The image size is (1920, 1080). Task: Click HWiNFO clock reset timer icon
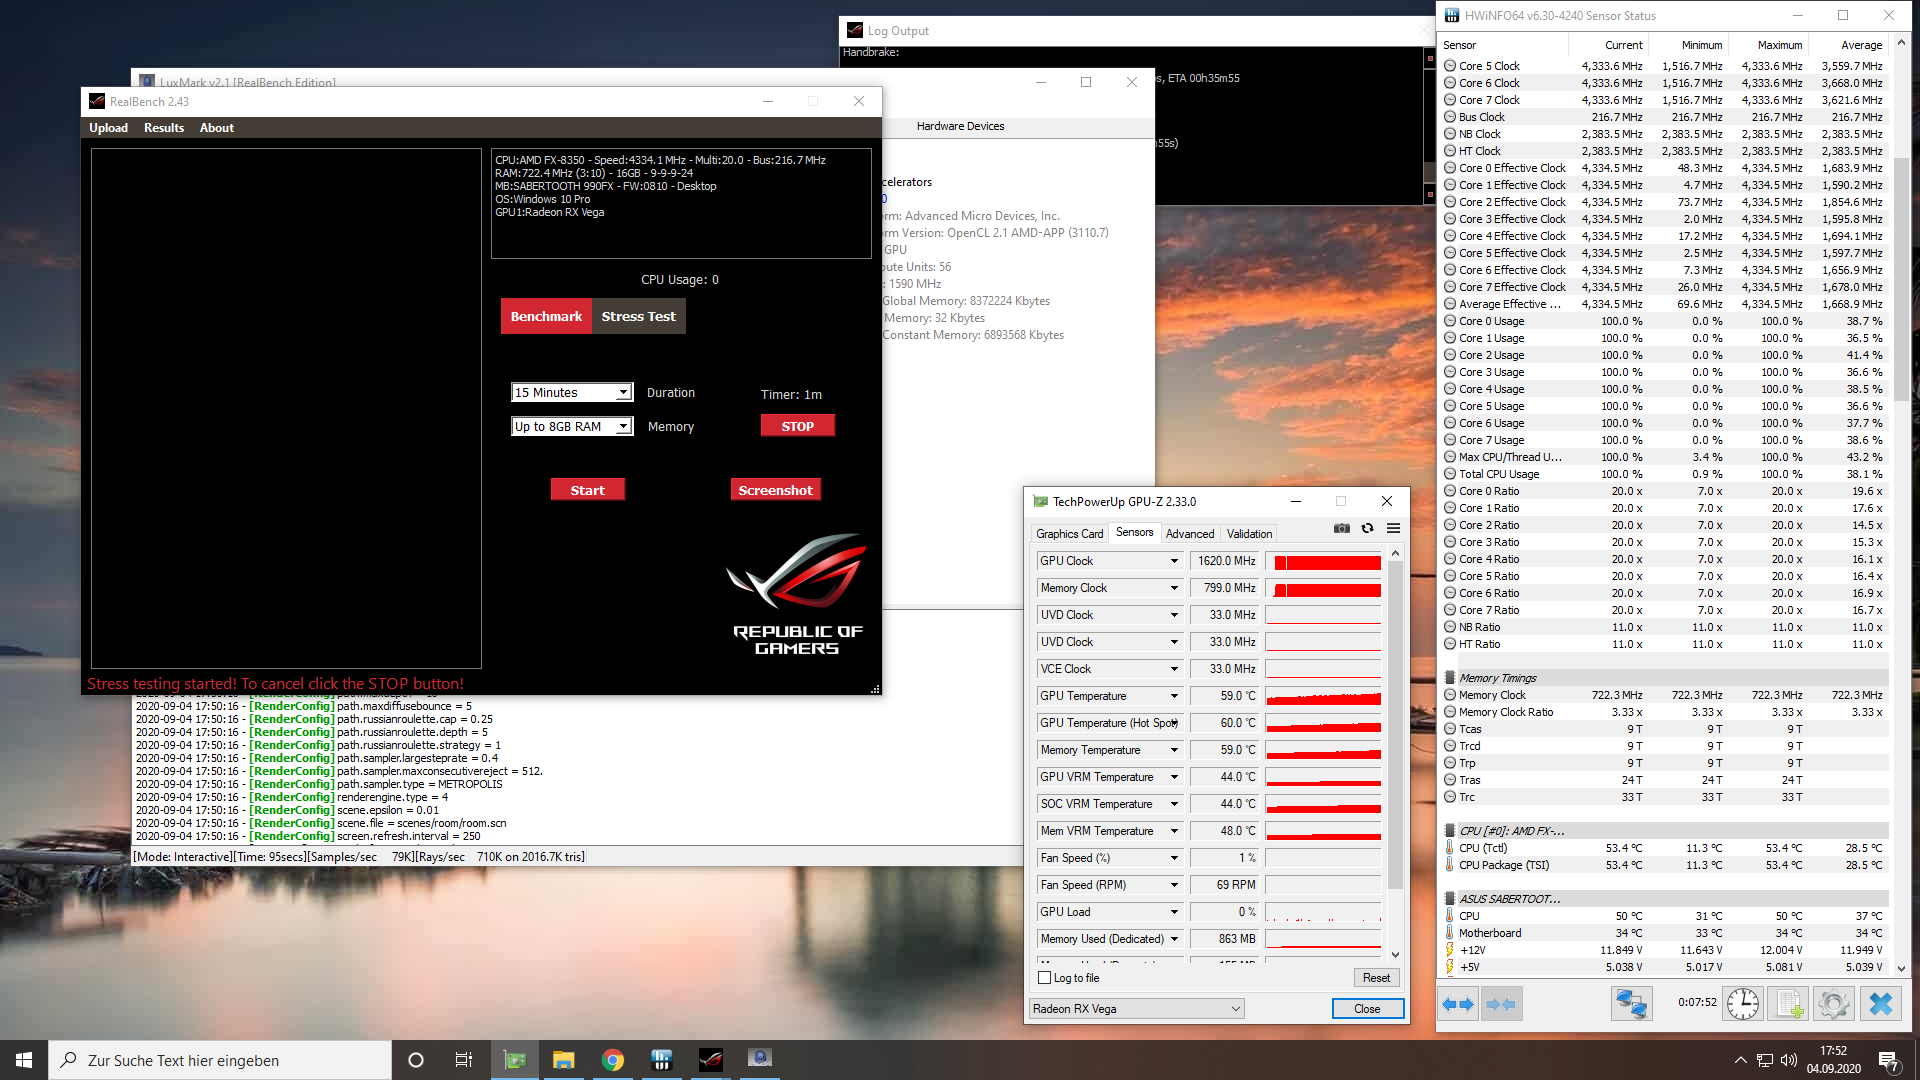tap(1742, 1004)
